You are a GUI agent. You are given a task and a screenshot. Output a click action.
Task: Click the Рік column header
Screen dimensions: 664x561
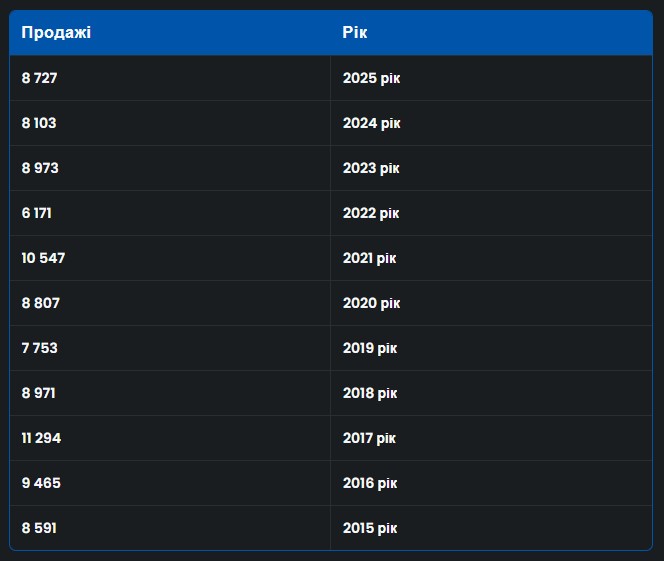click(355, 33)
